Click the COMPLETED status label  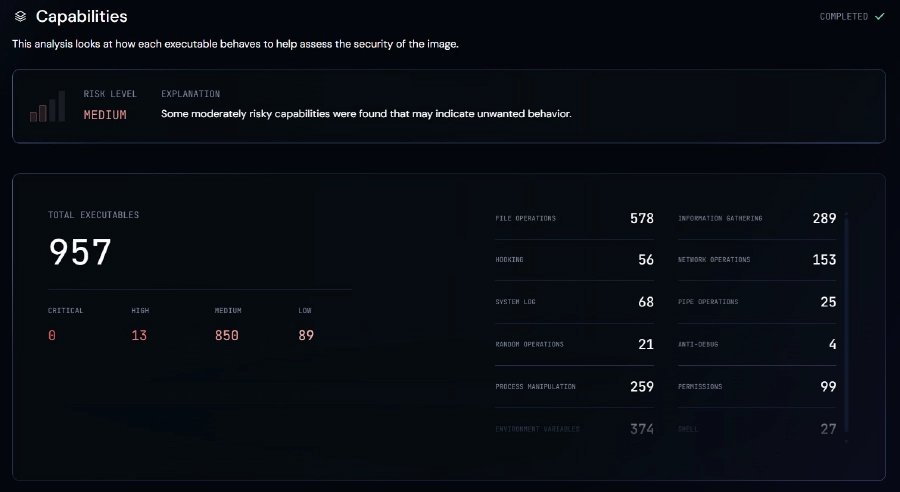844,17
